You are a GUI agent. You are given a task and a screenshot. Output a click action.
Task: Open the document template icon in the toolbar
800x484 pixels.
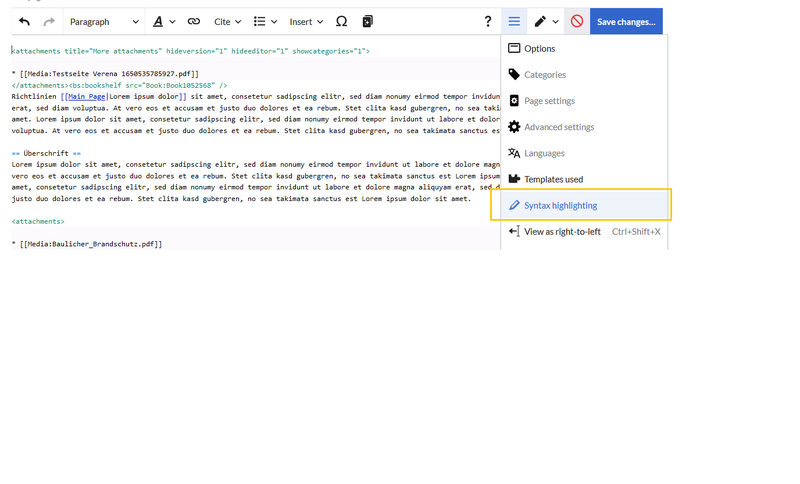[x=367, y=21]
